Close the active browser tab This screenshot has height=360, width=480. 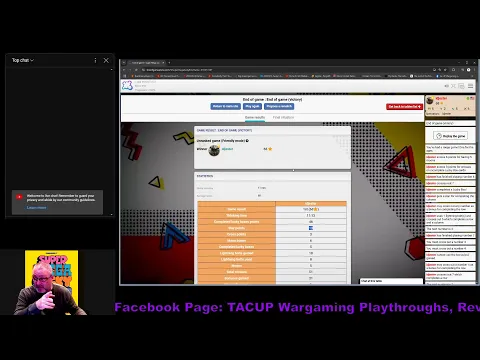coord(163,63)
